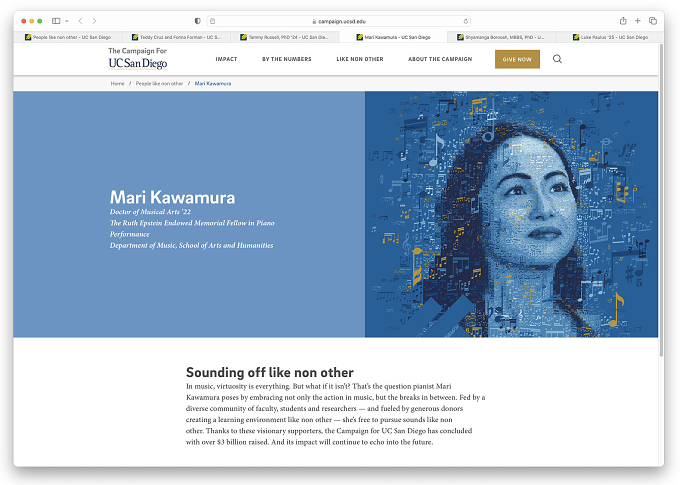Open the IMPACT menu item
The image size is (680, 485).
[226, 59]
